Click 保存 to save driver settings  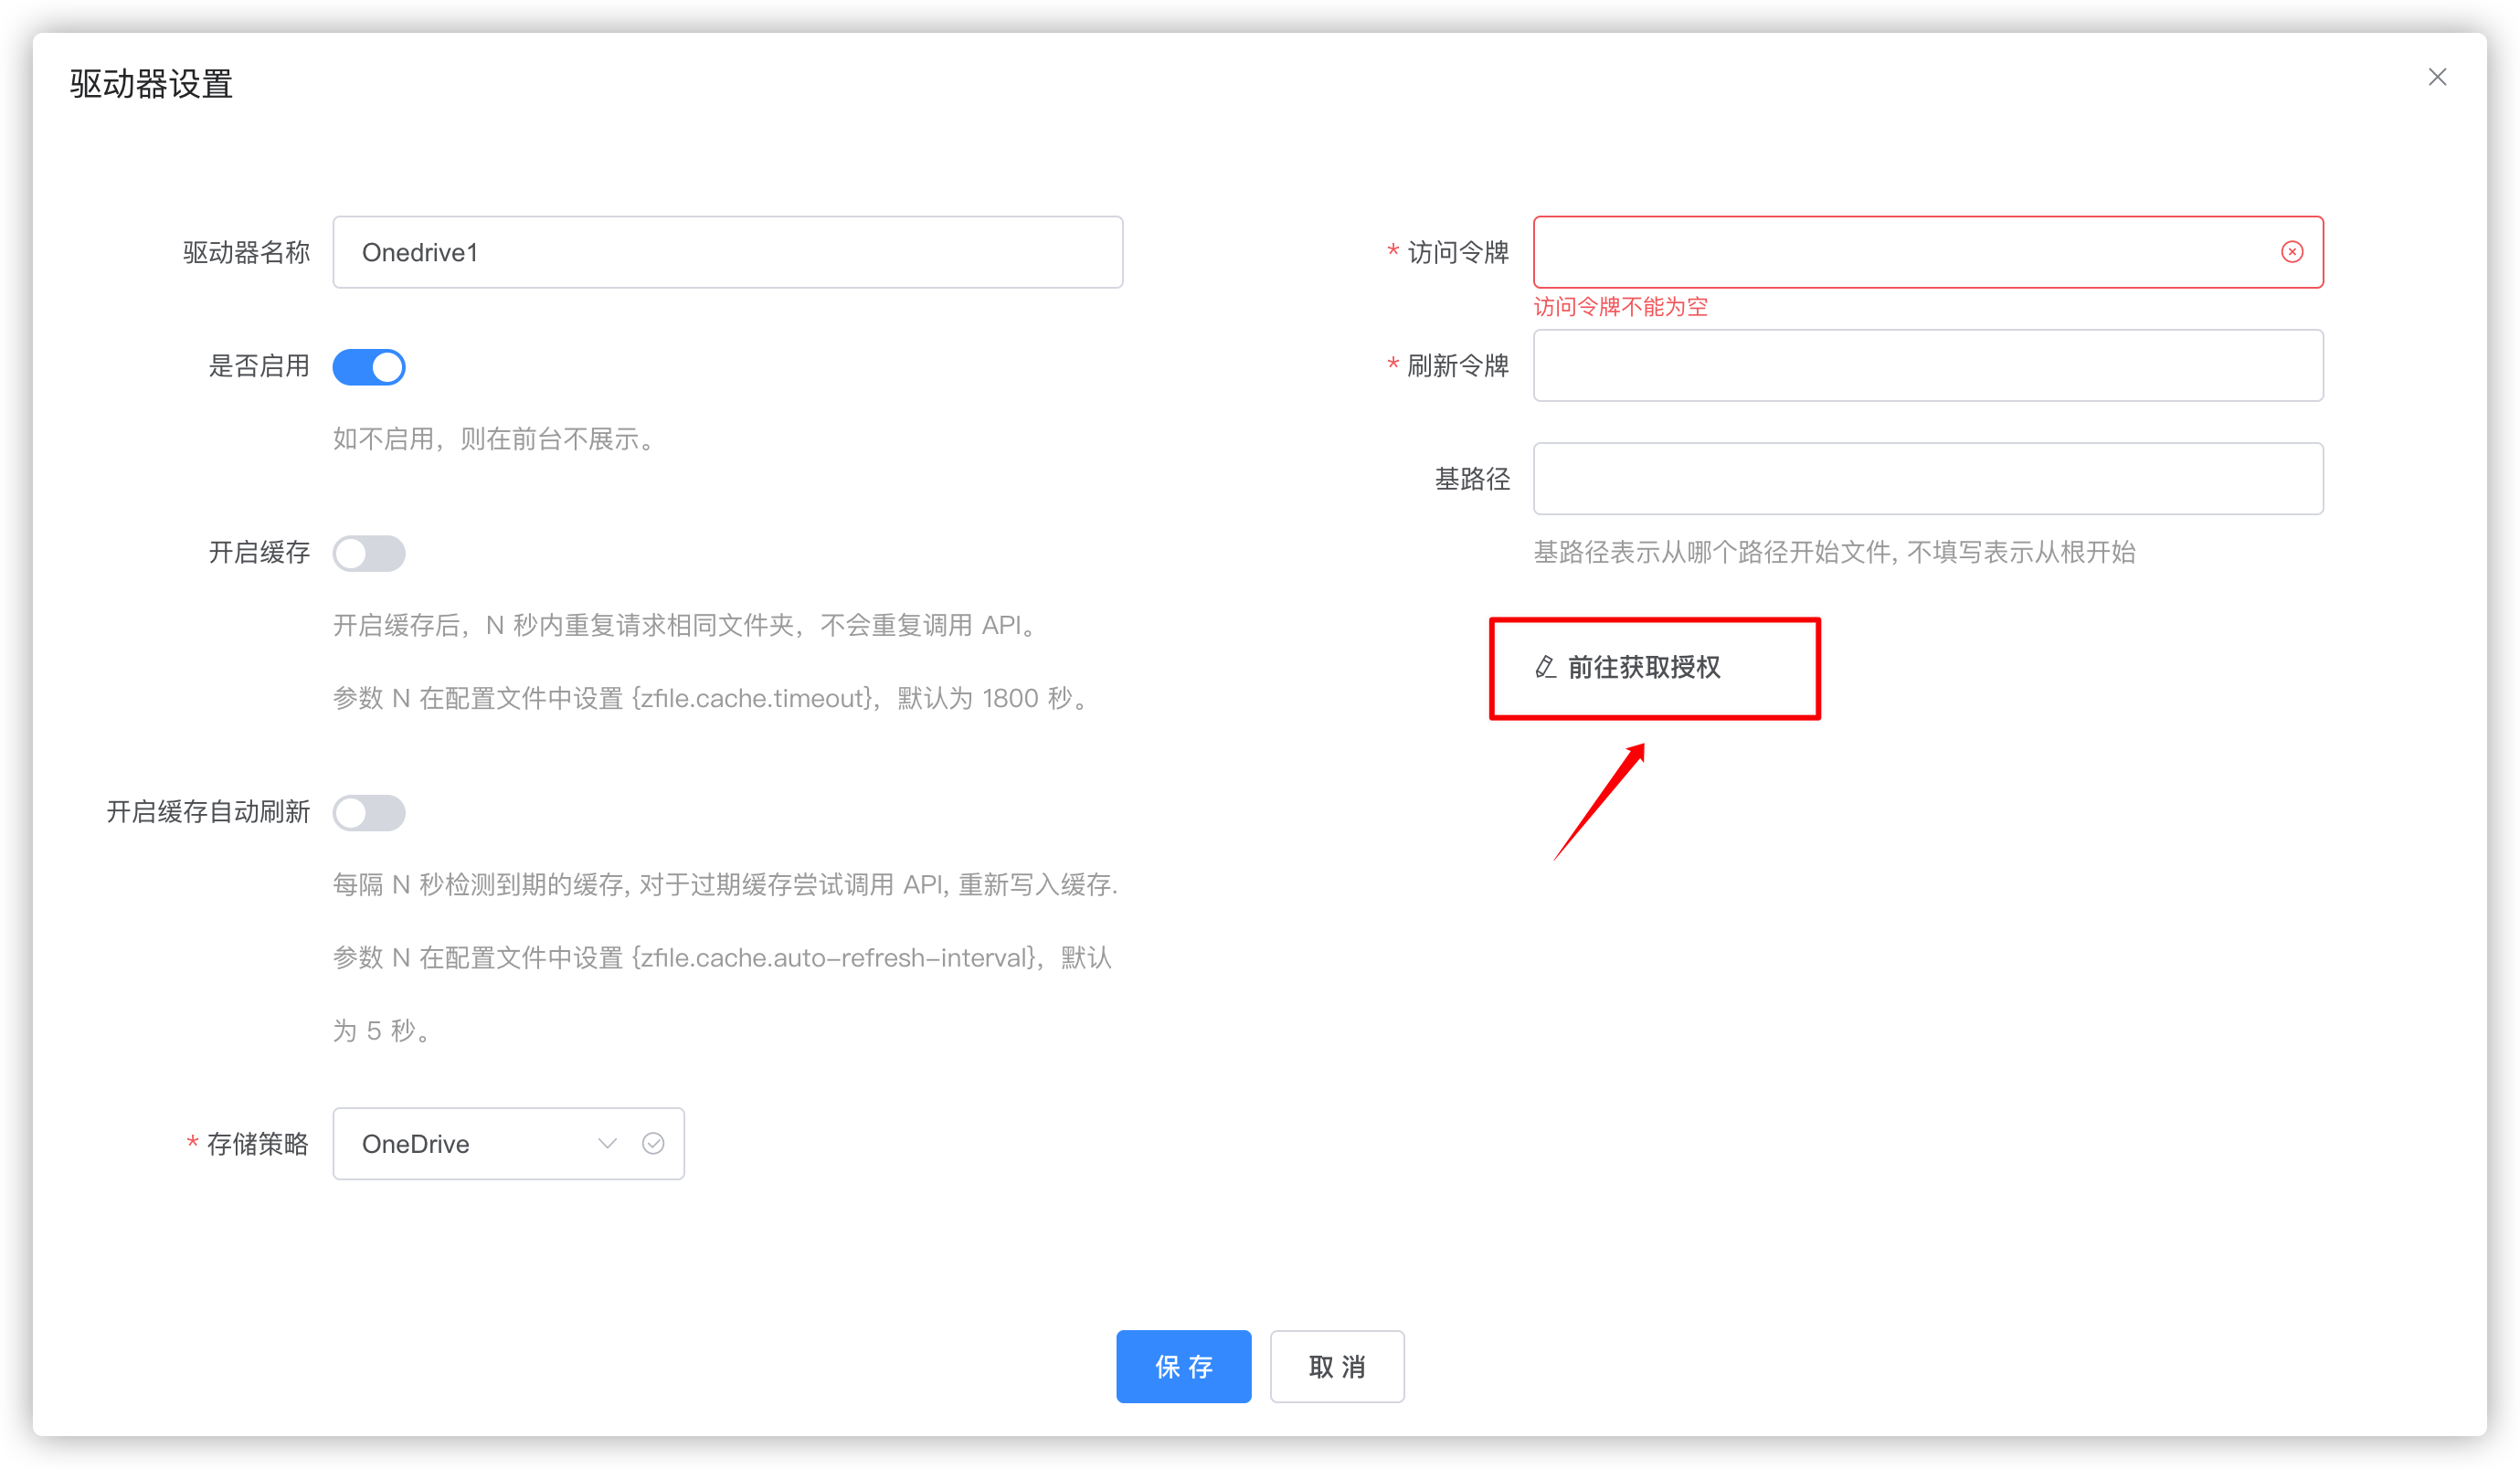click(1183, 1366)
